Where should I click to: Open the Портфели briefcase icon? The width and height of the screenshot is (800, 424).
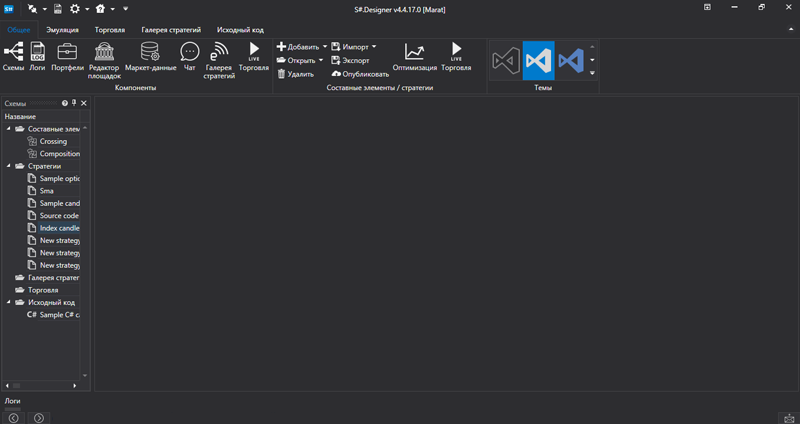click(x=68, y=57)
